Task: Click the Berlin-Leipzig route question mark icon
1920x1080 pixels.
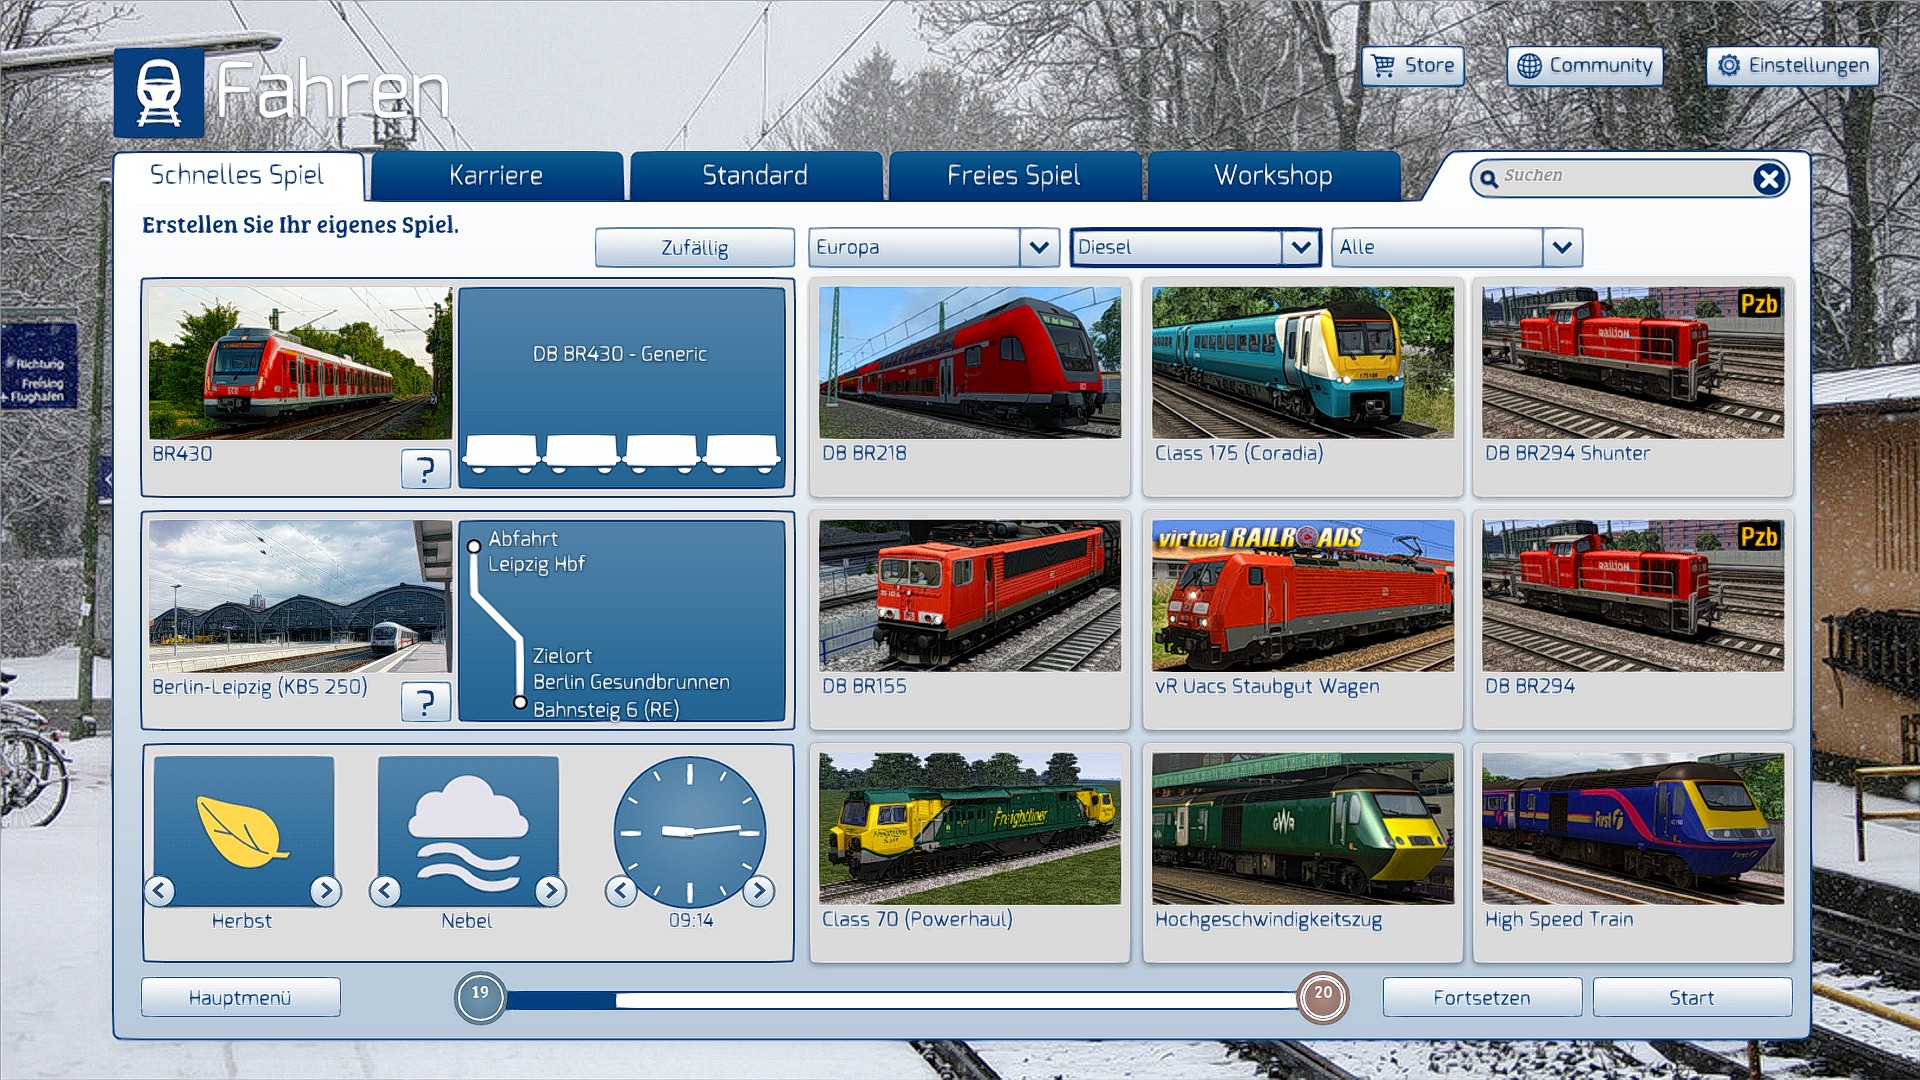Action: click(x=425, y=702)
